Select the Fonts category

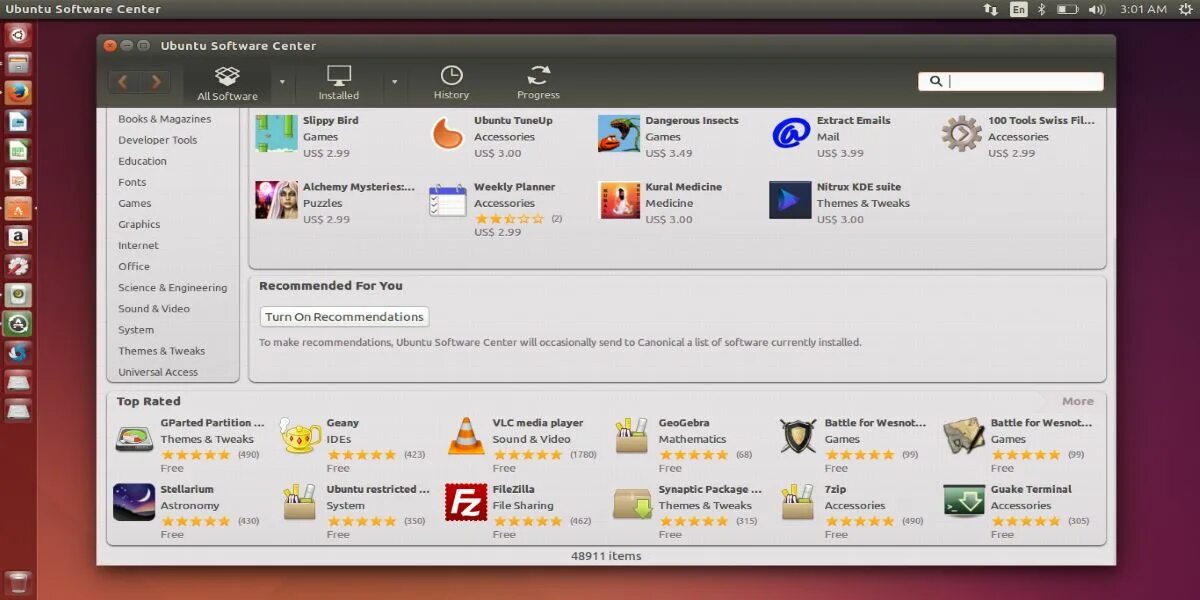click(x=132, y=182)
